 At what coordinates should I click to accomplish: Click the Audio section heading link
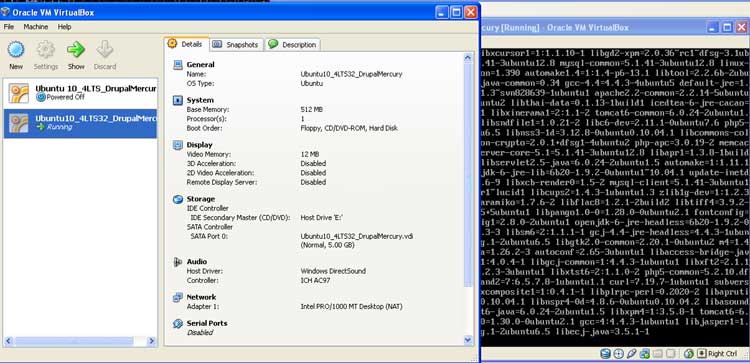click(x=197, y=261)
